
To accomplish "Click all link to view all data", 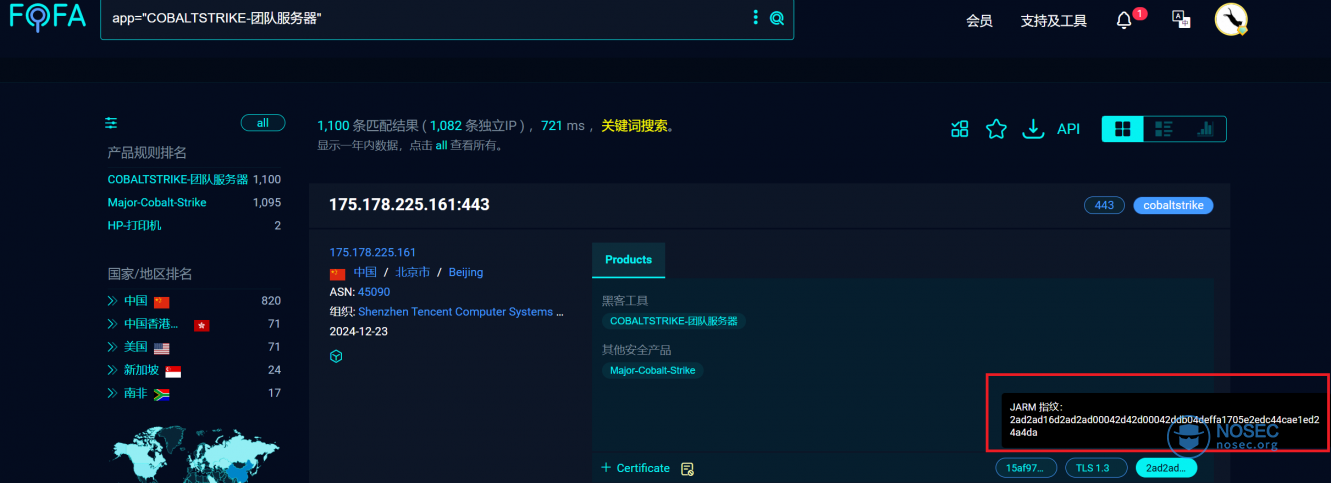I will 441,145.
